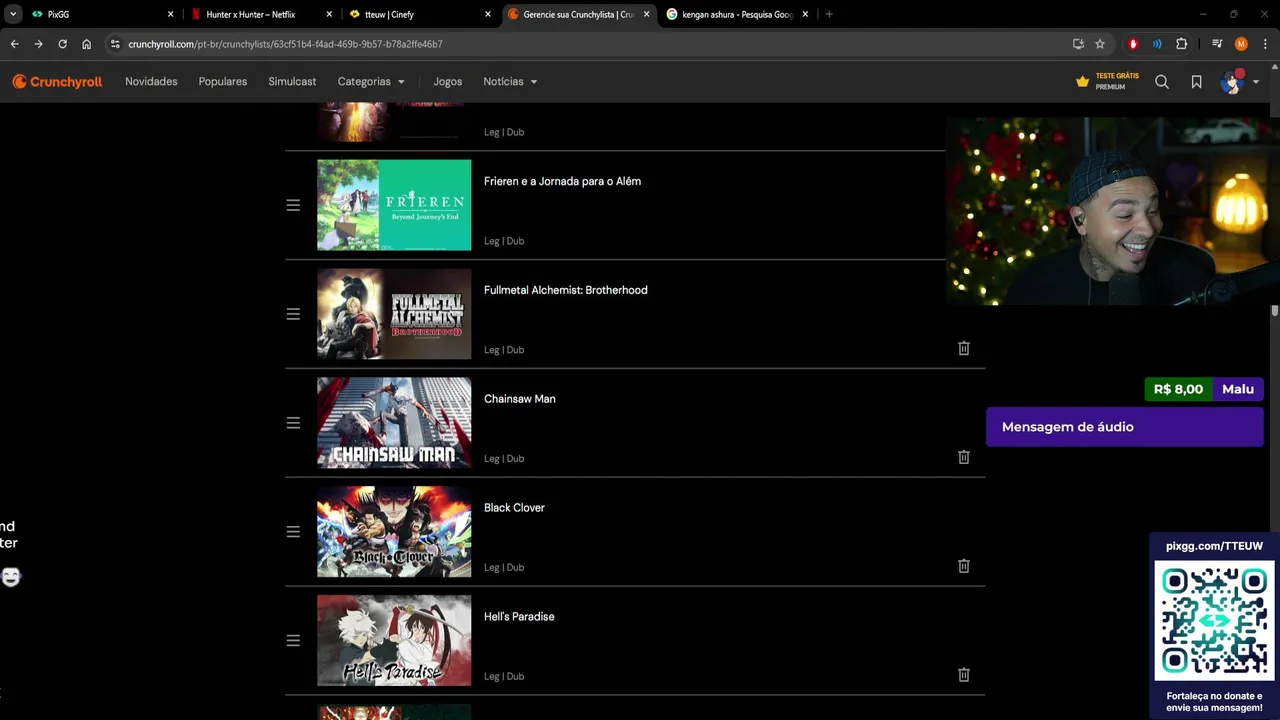
Task: Click the address bar URL field
Action: point(590,44)
